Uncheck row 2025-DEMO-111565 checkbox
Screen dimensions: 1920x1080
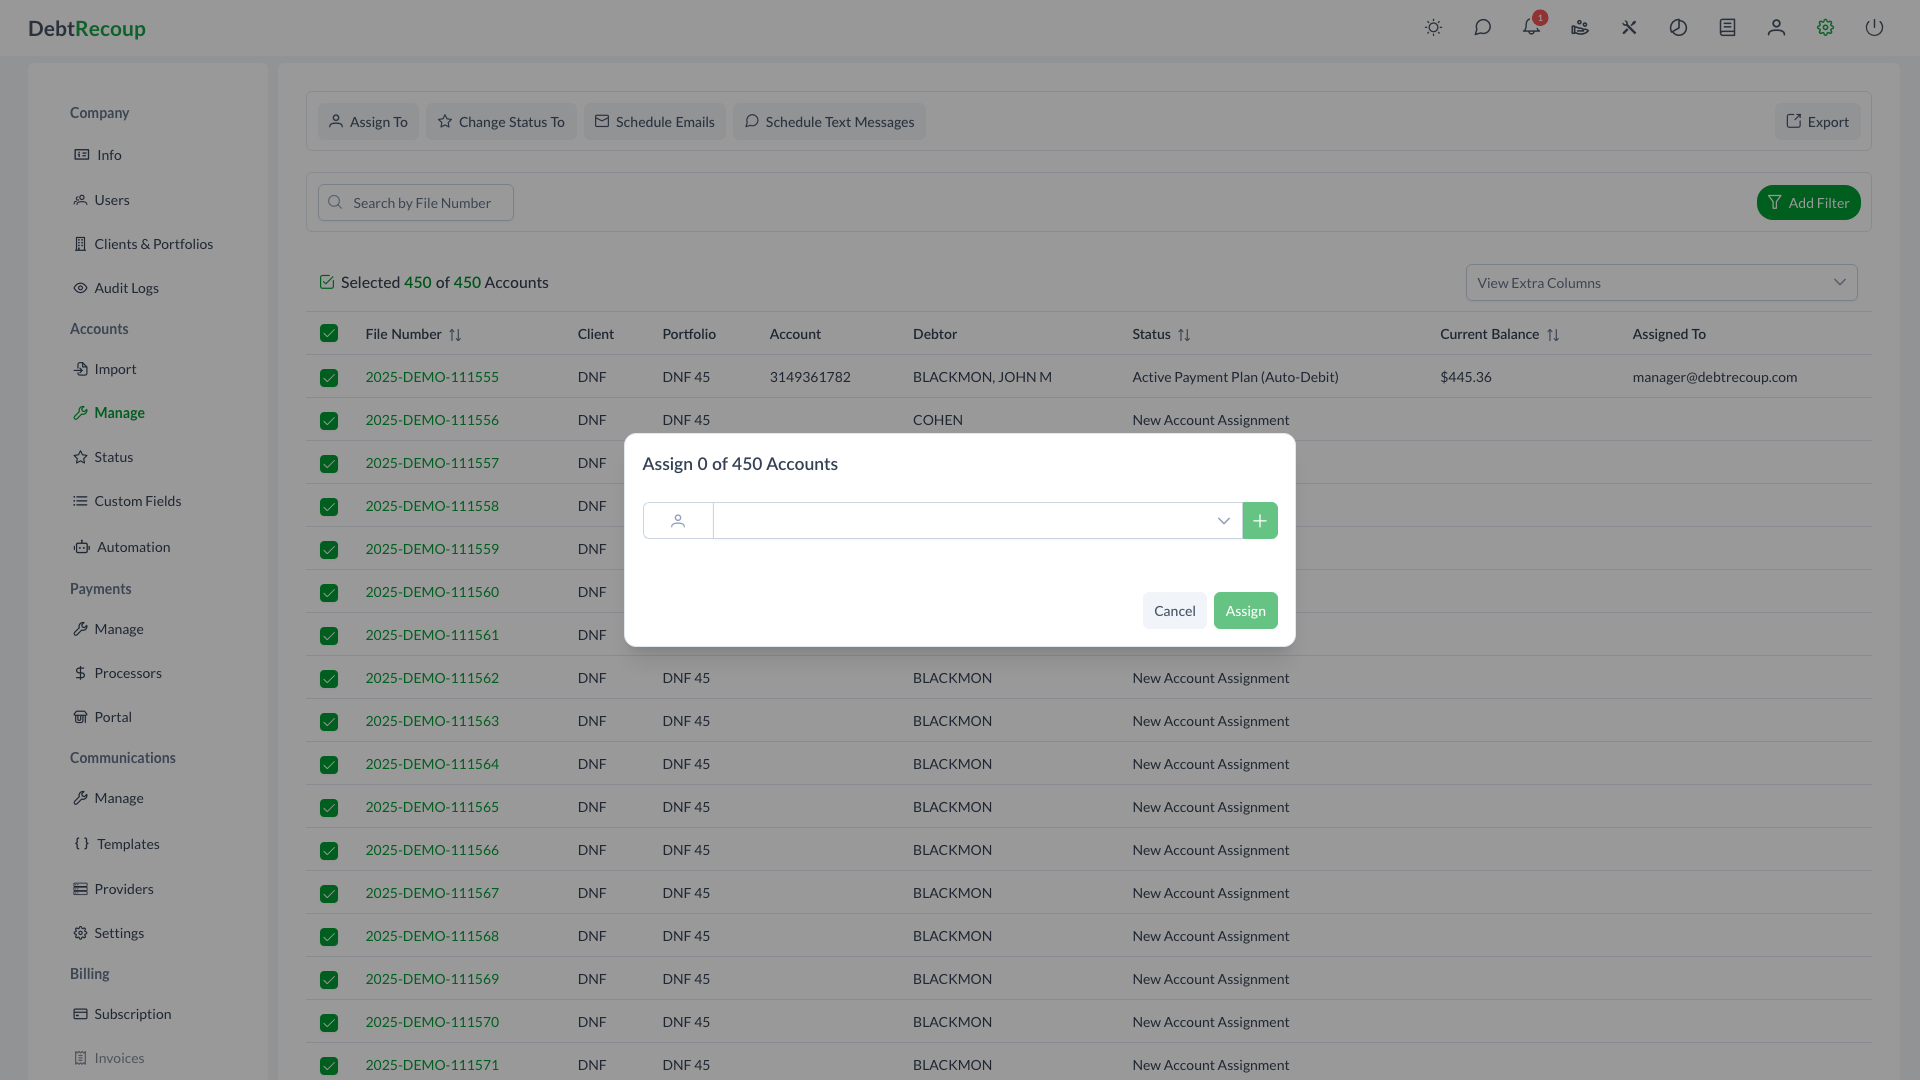329,808
